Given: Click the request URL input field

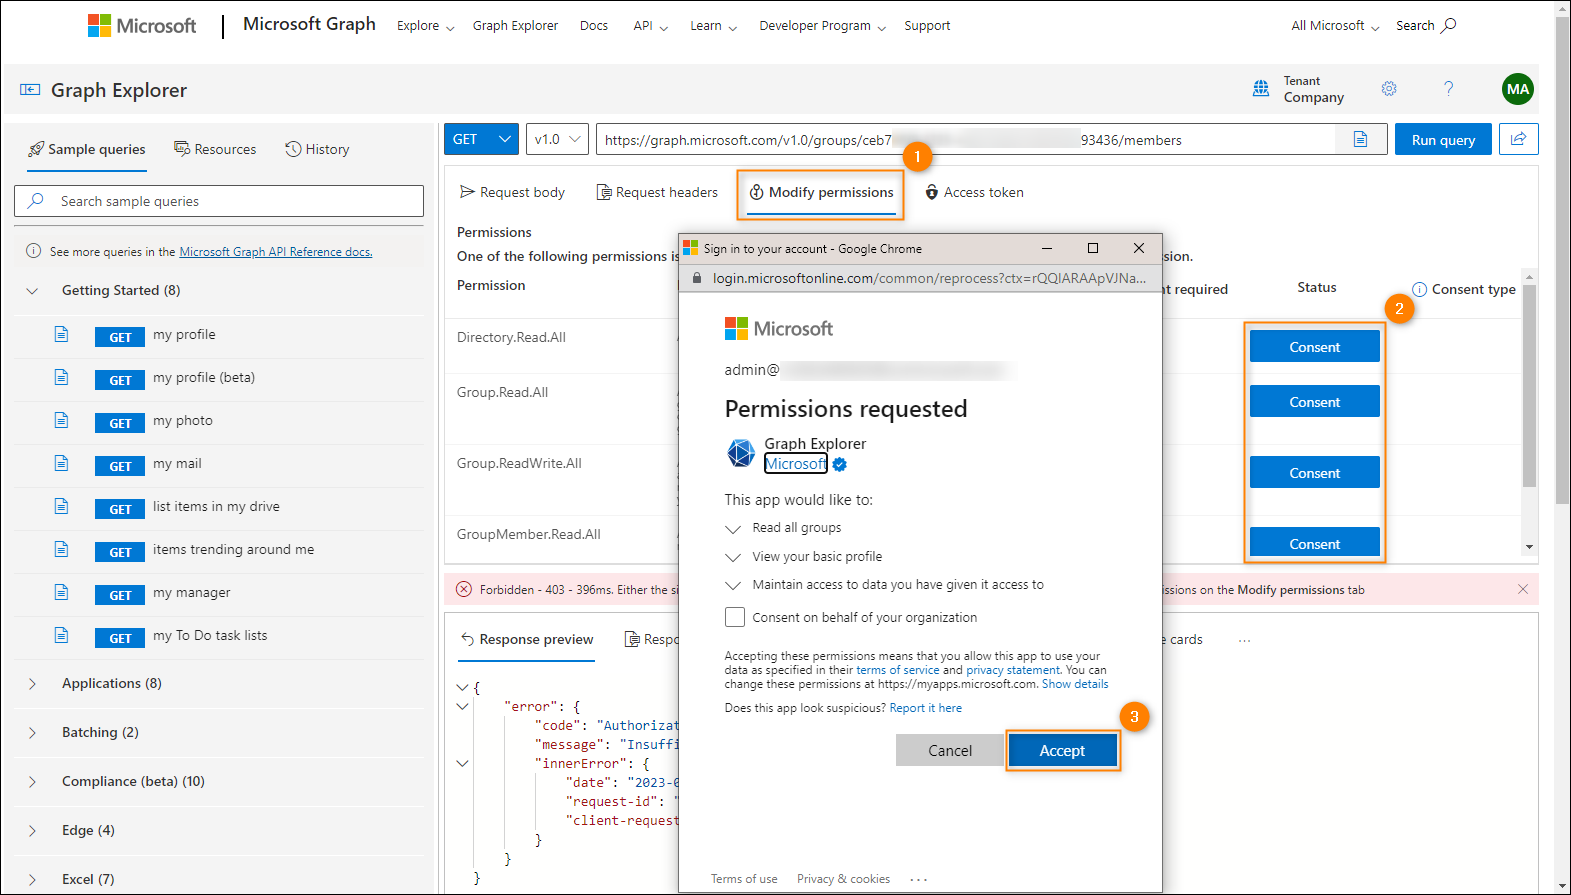Looking at the screenshot, I should 966,139.
